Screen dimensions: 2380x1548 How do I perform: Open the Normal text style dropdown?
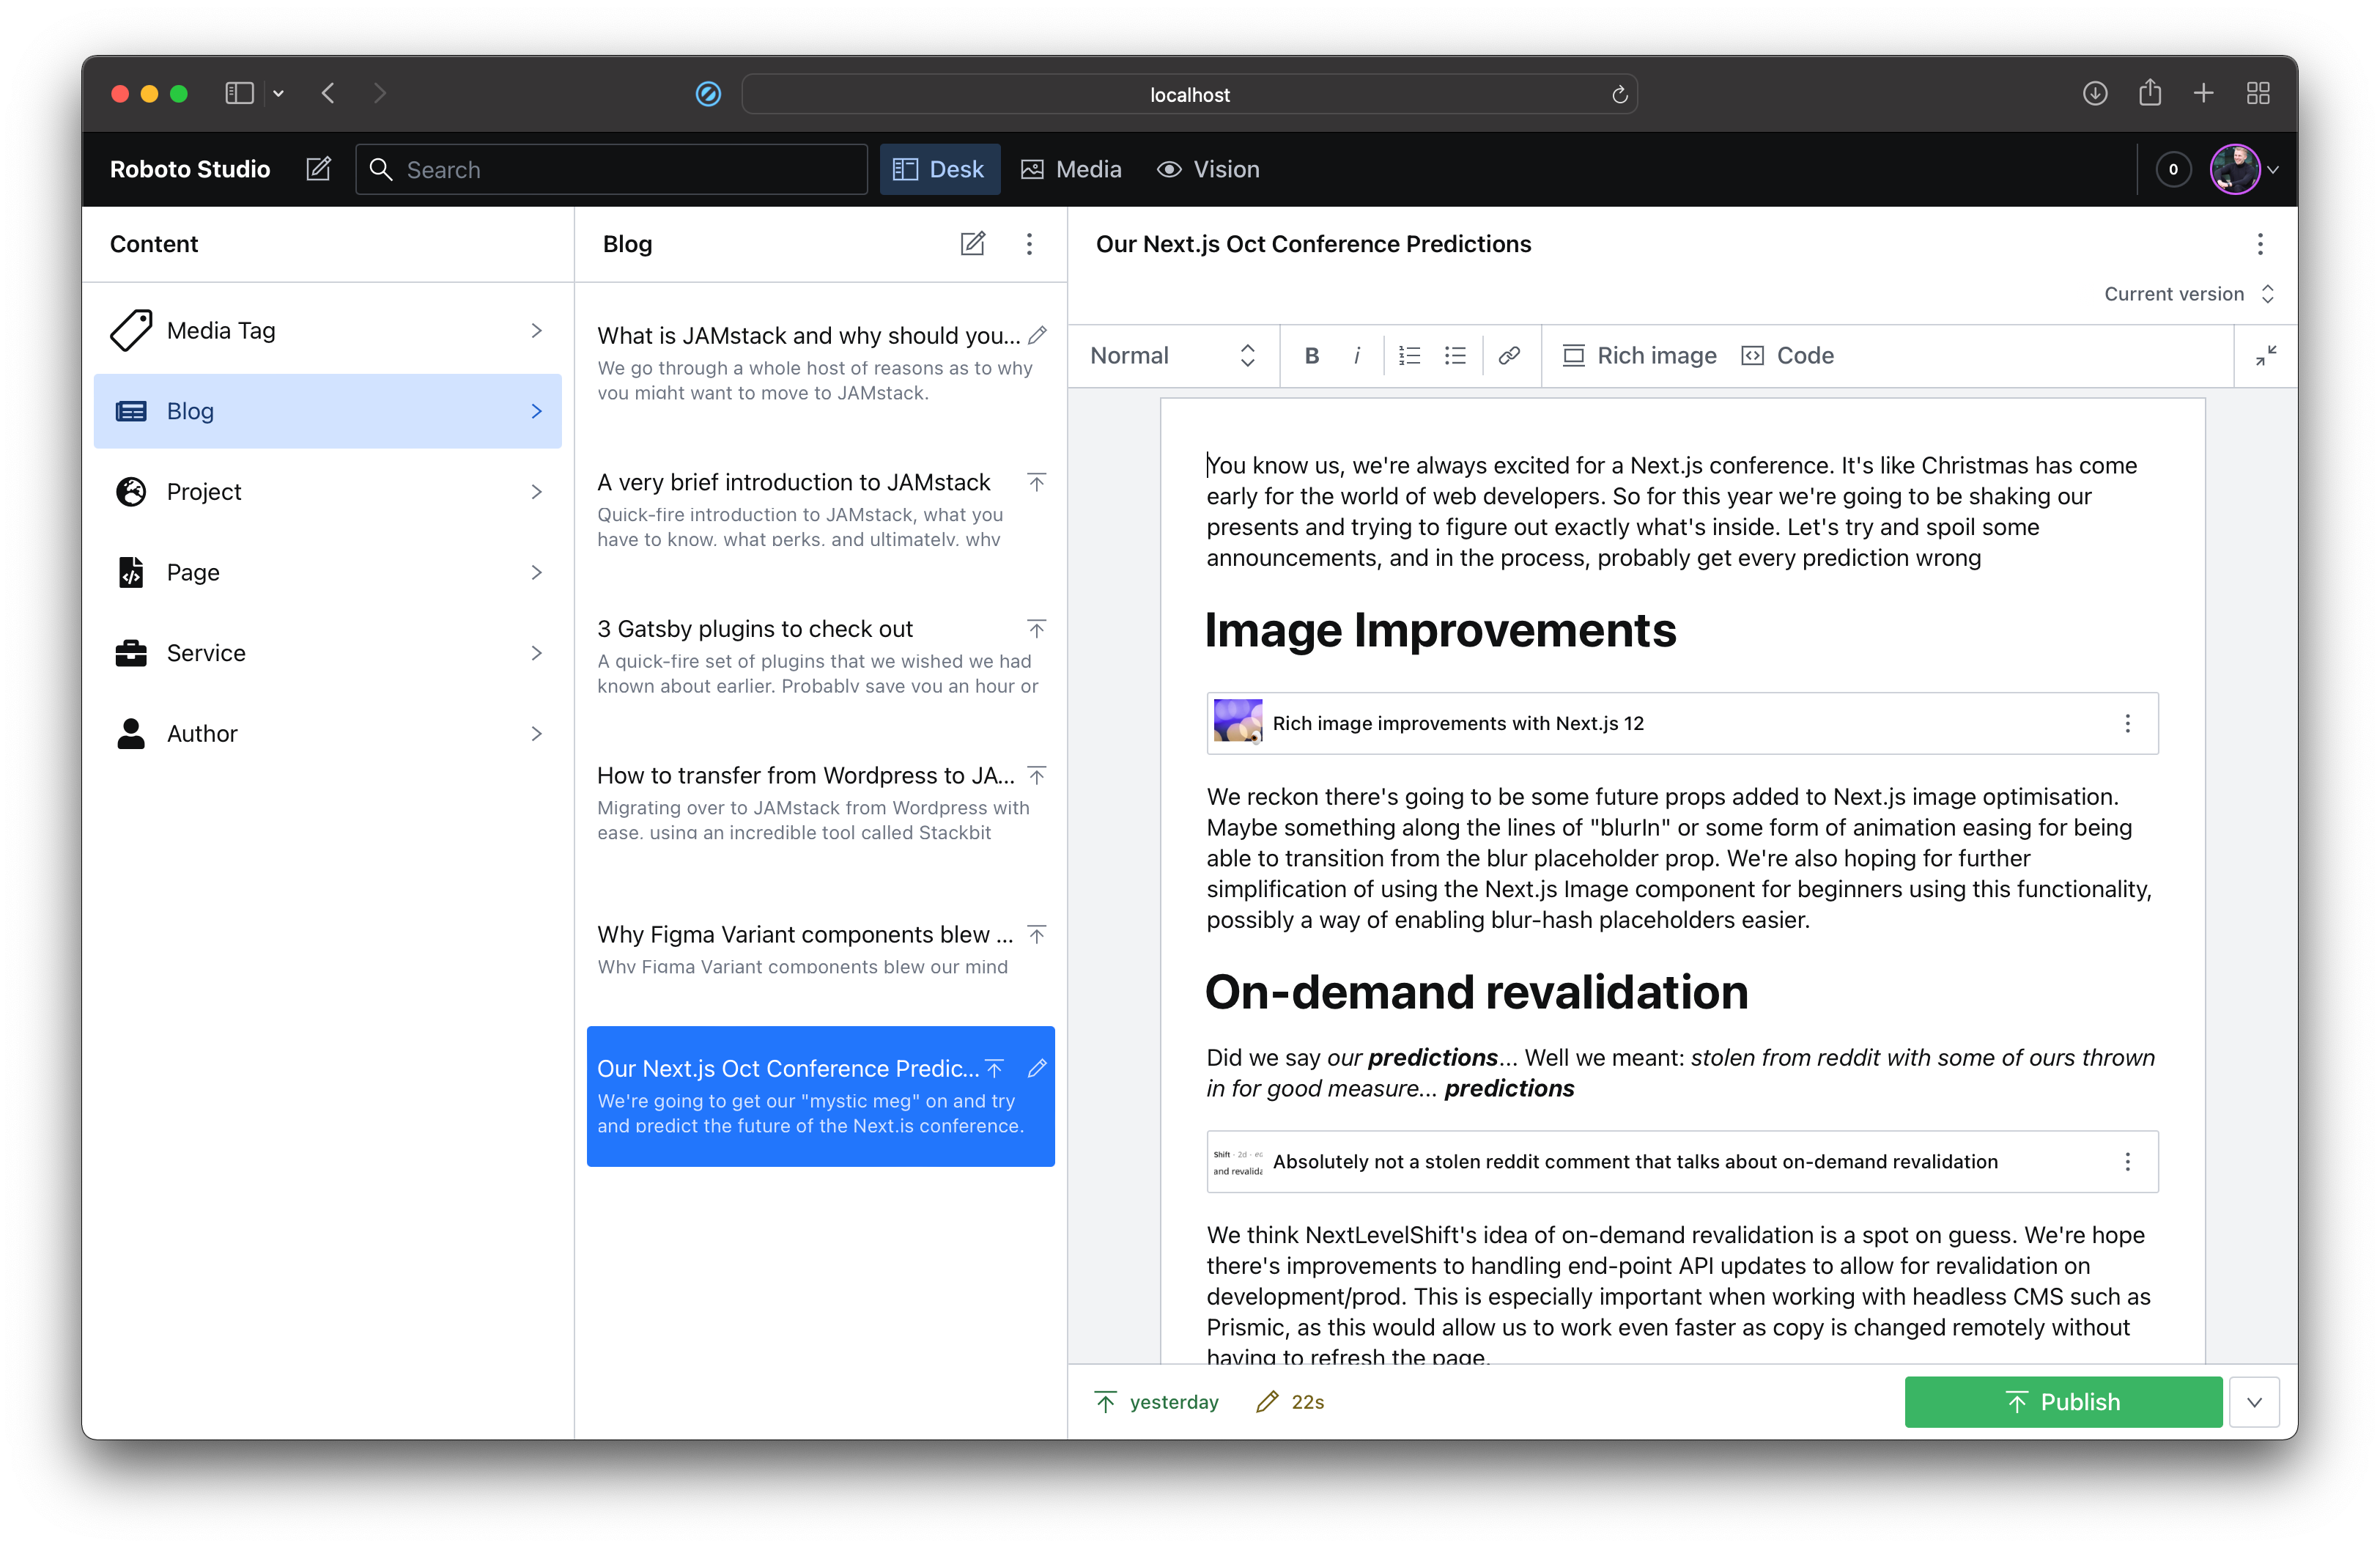pos(1172,356)
